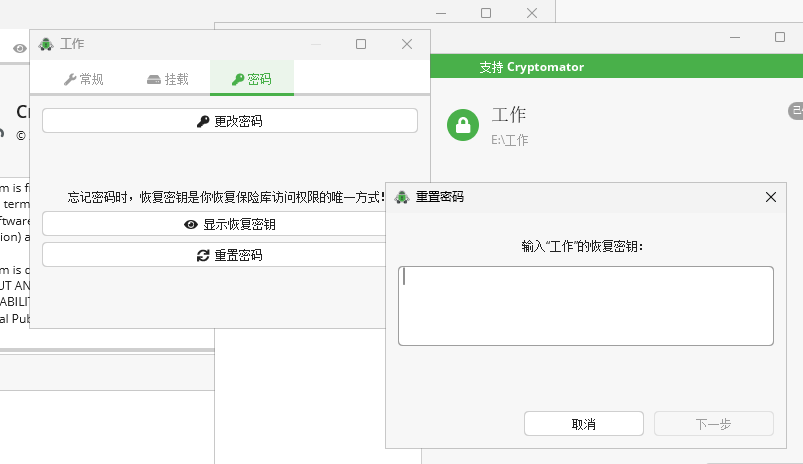Click inside the recovery key text area
803x464 pixels.
586,306
